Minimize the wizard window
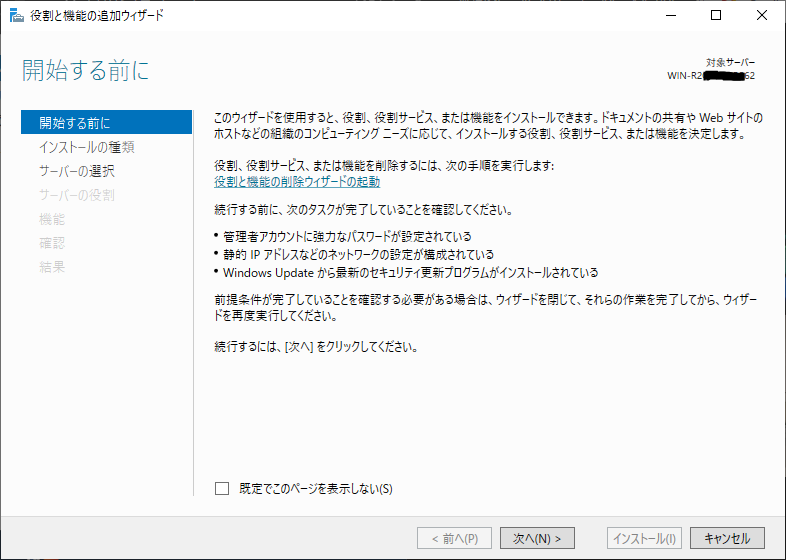Screen dimensions: 786x560 coord(671,16)
